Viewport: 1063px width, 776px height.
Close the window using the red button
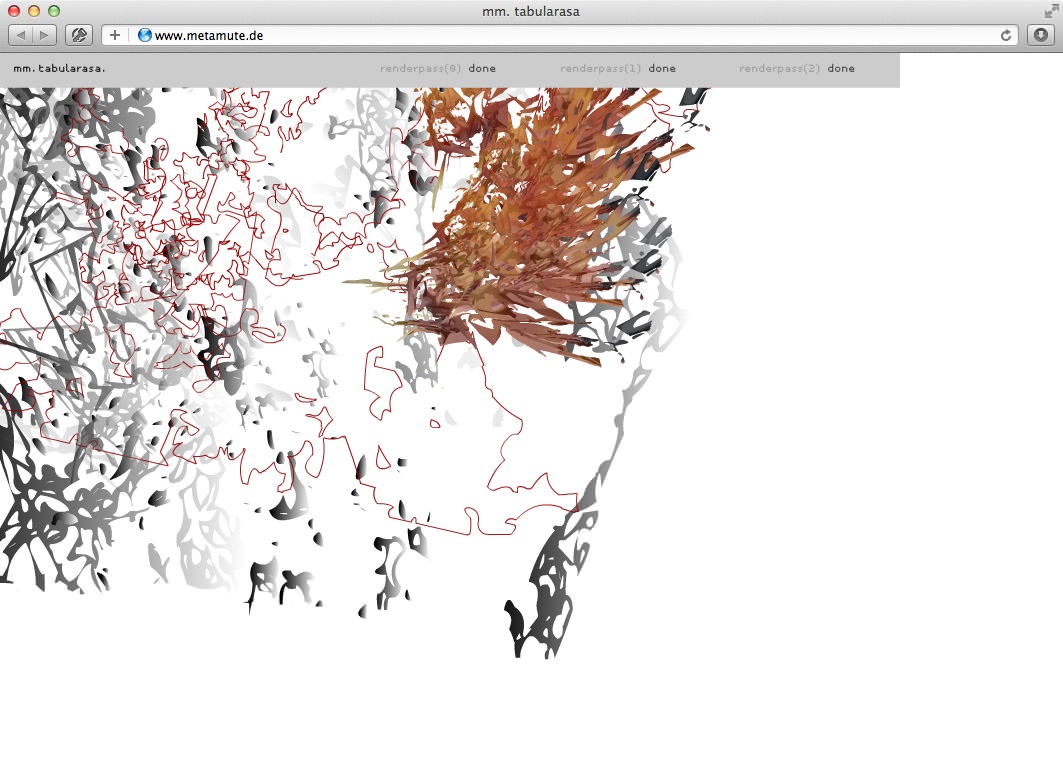(x=14, y=11)
